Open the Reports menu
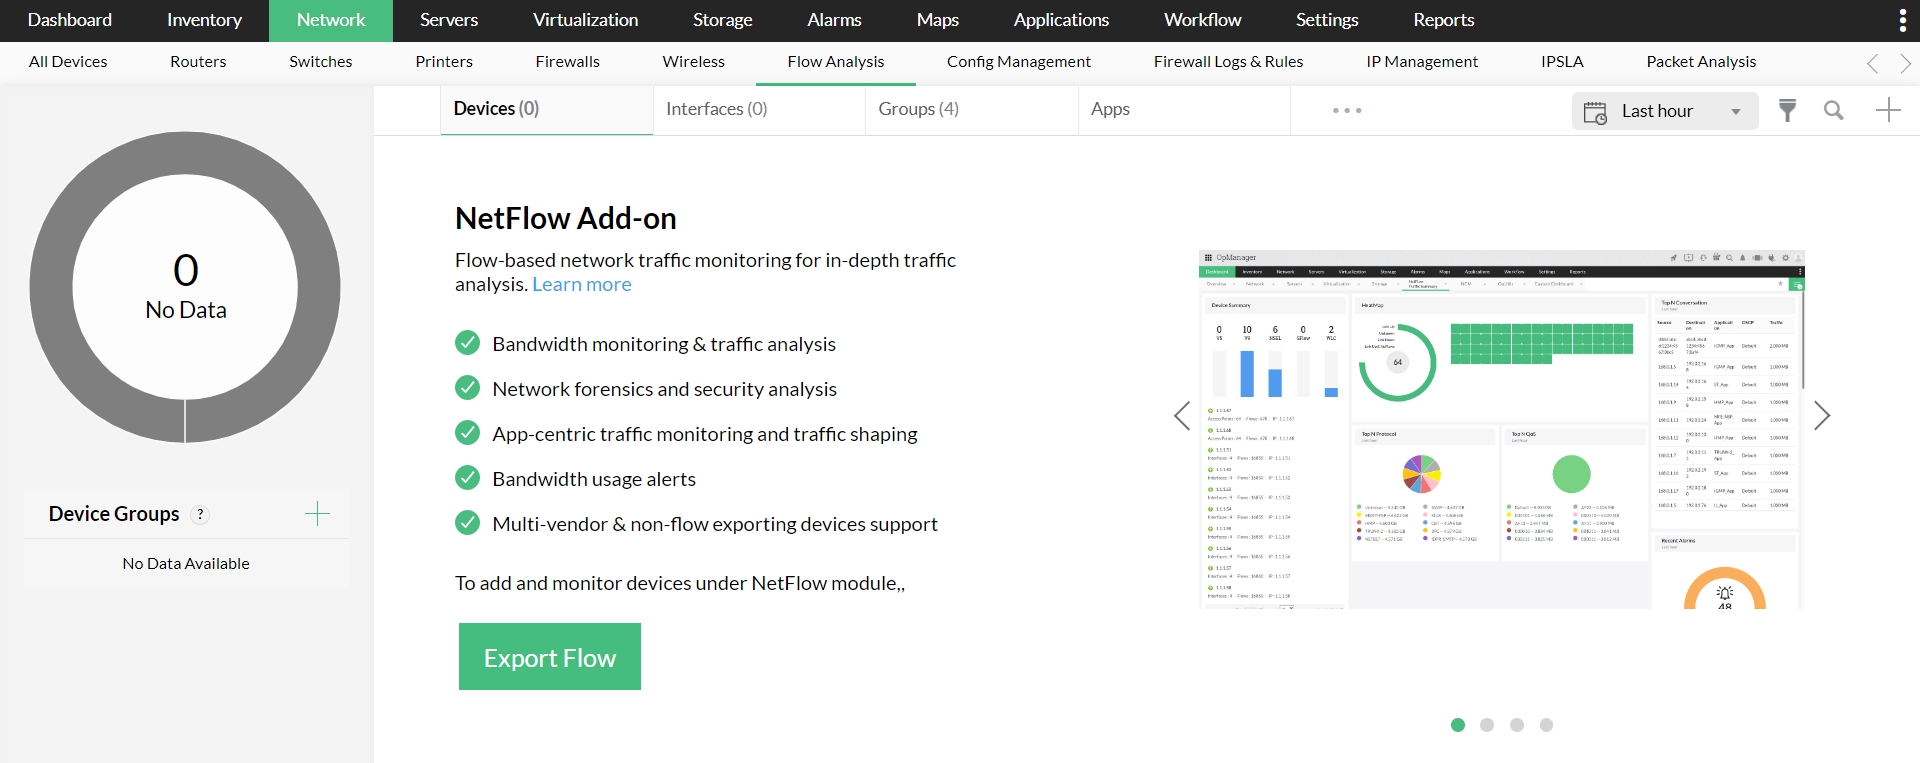1920x763 pixels. pos(1444,20)
